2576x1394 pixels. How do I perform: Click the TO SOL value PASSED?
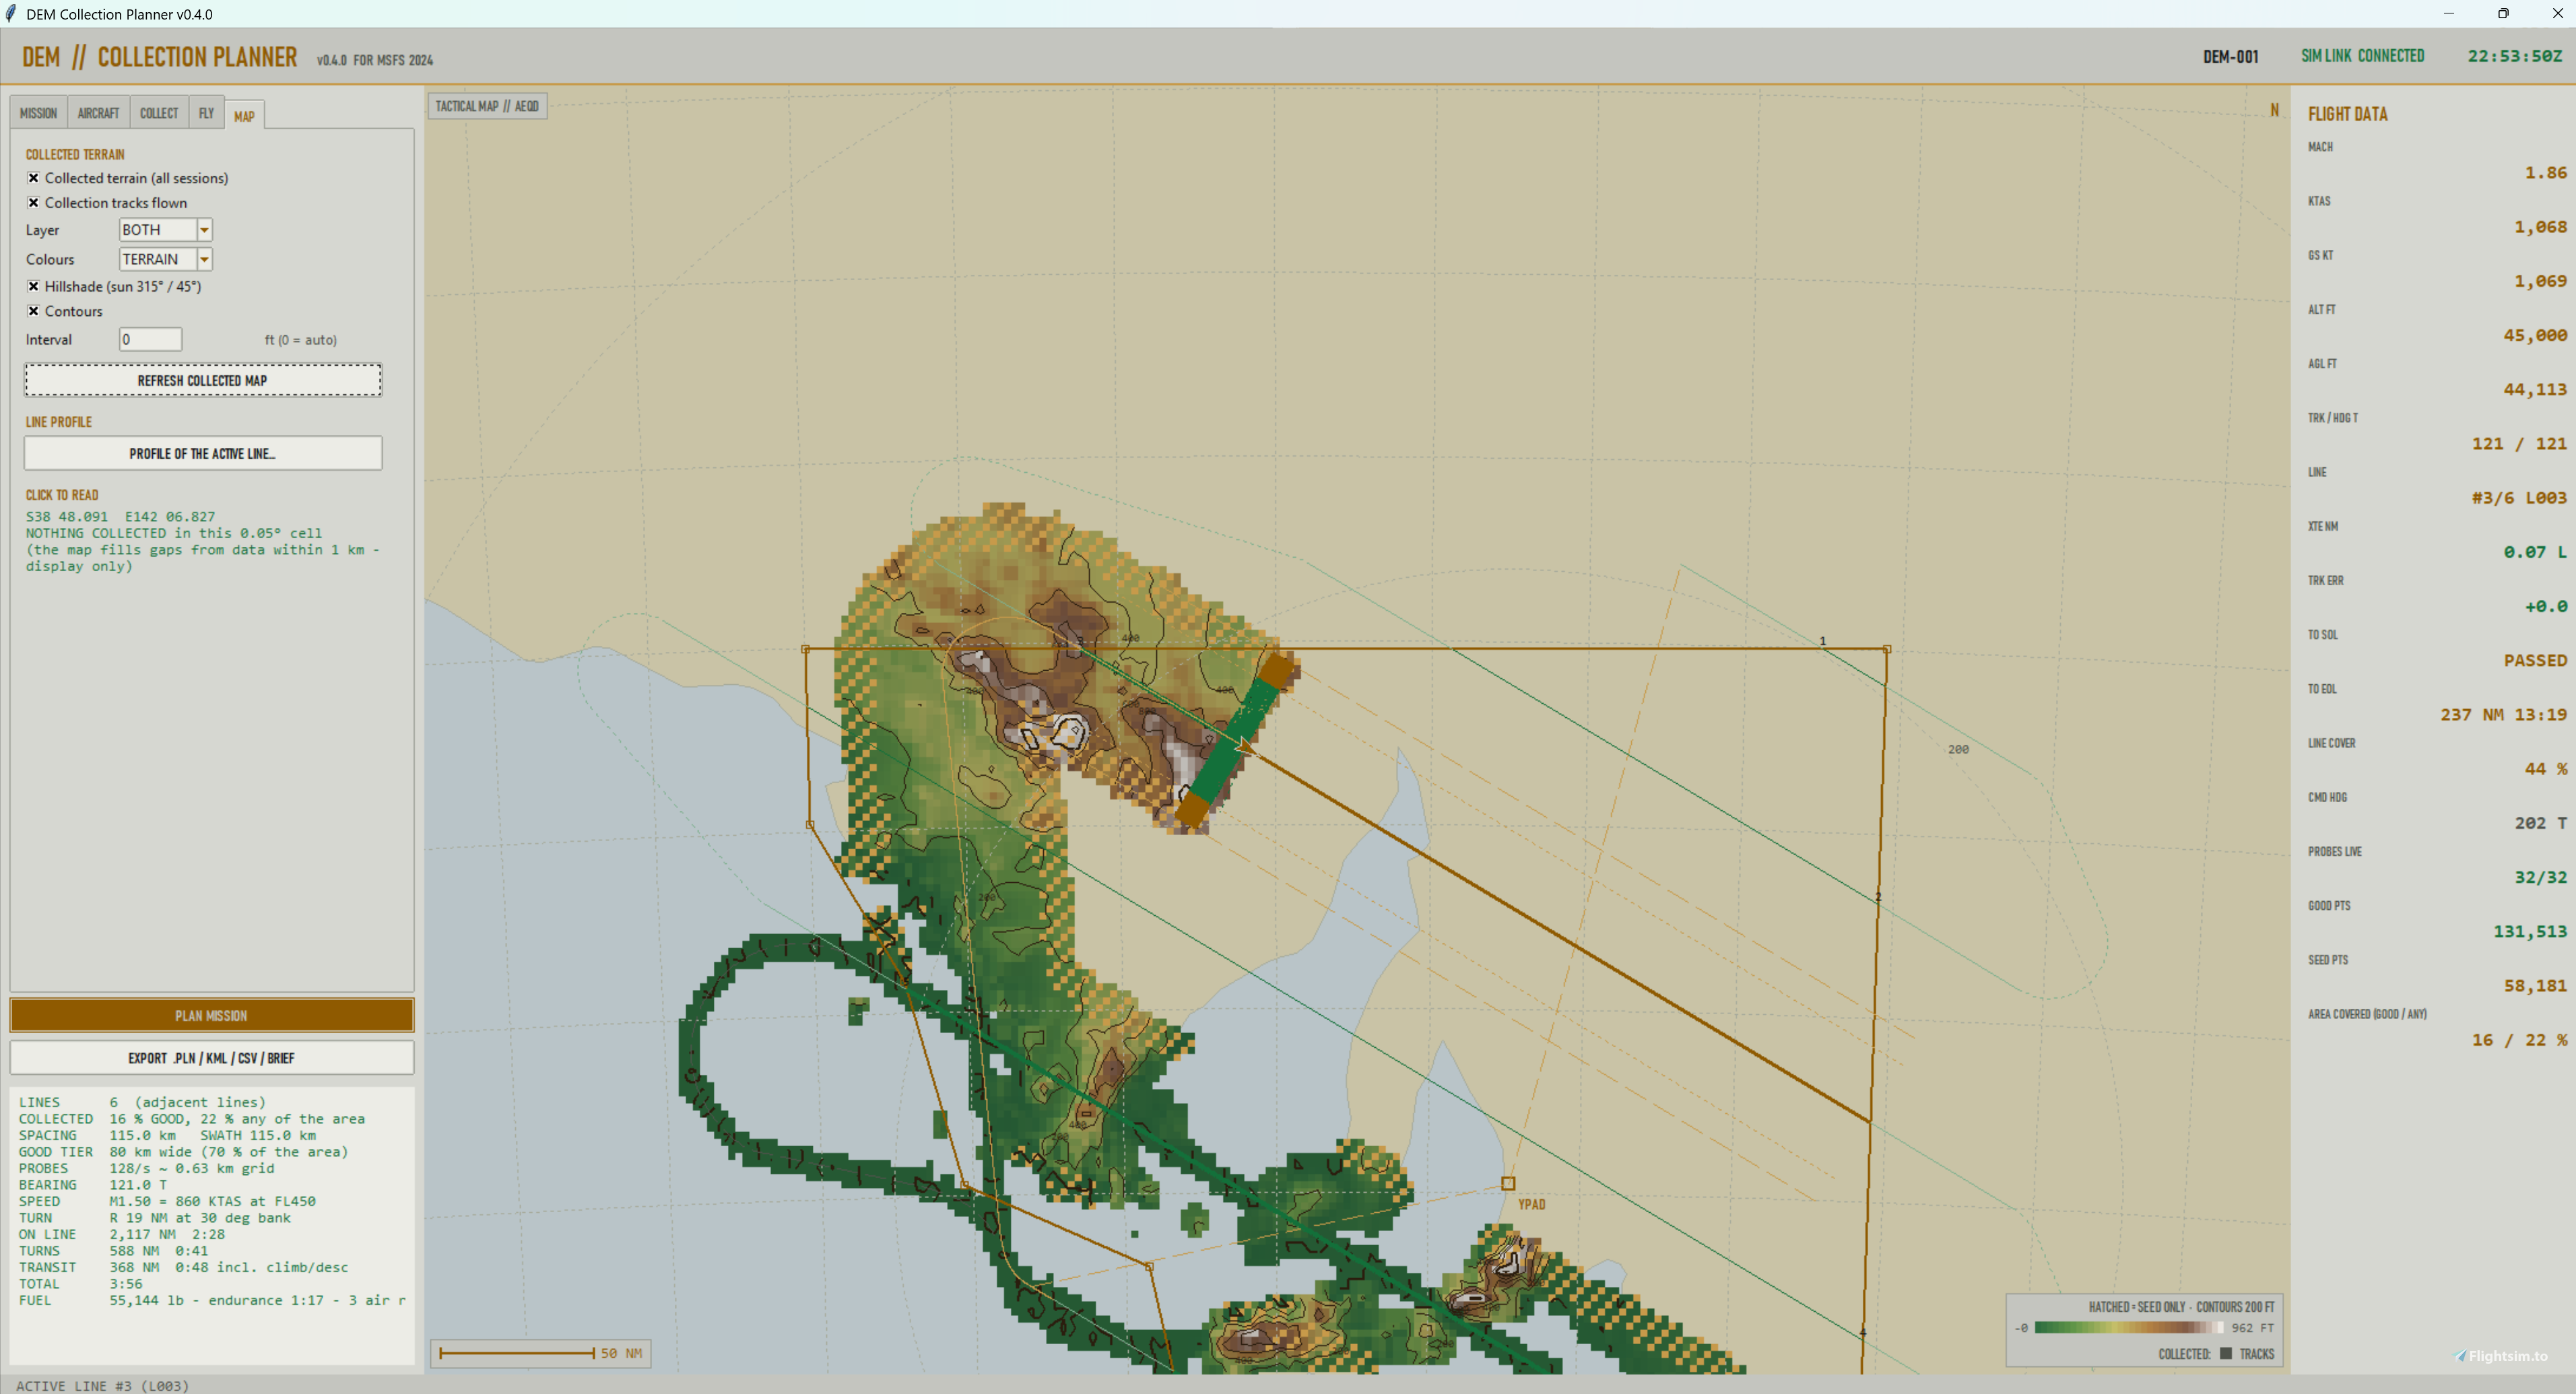coord(2535,661)
